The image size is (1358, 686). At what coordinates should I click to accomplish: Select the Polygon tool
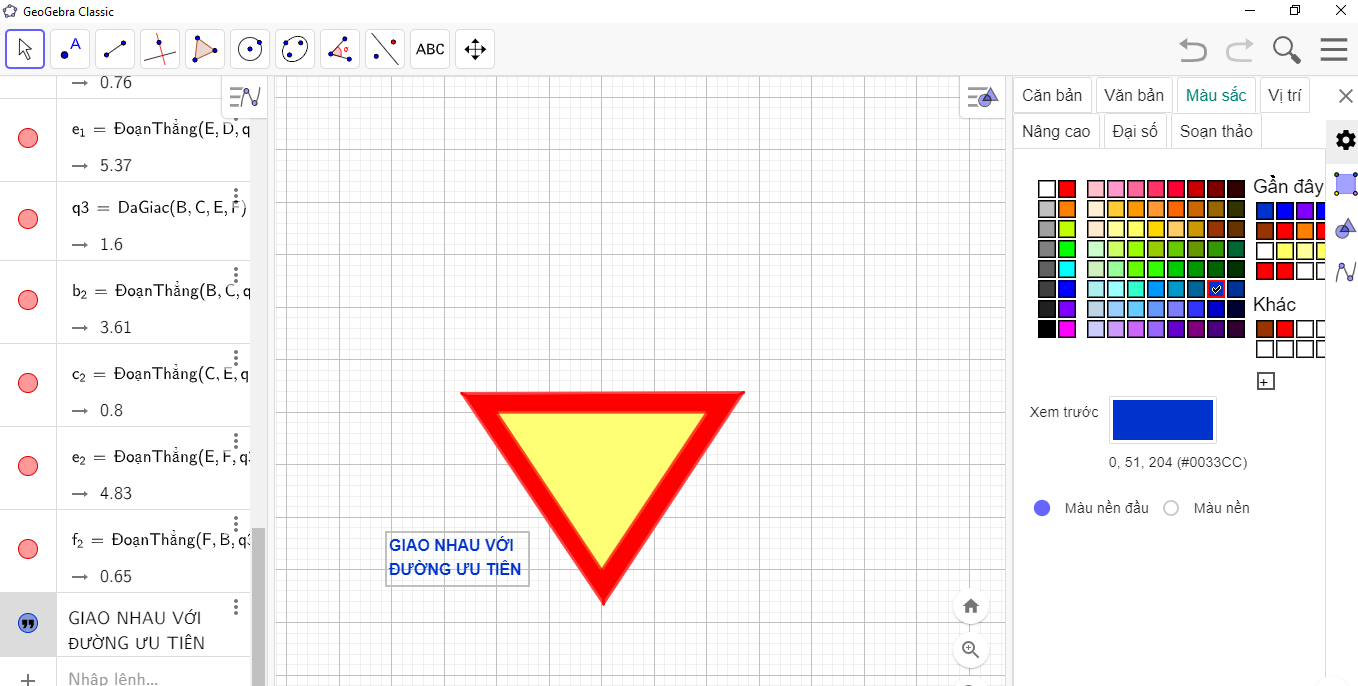click(205, 49)
